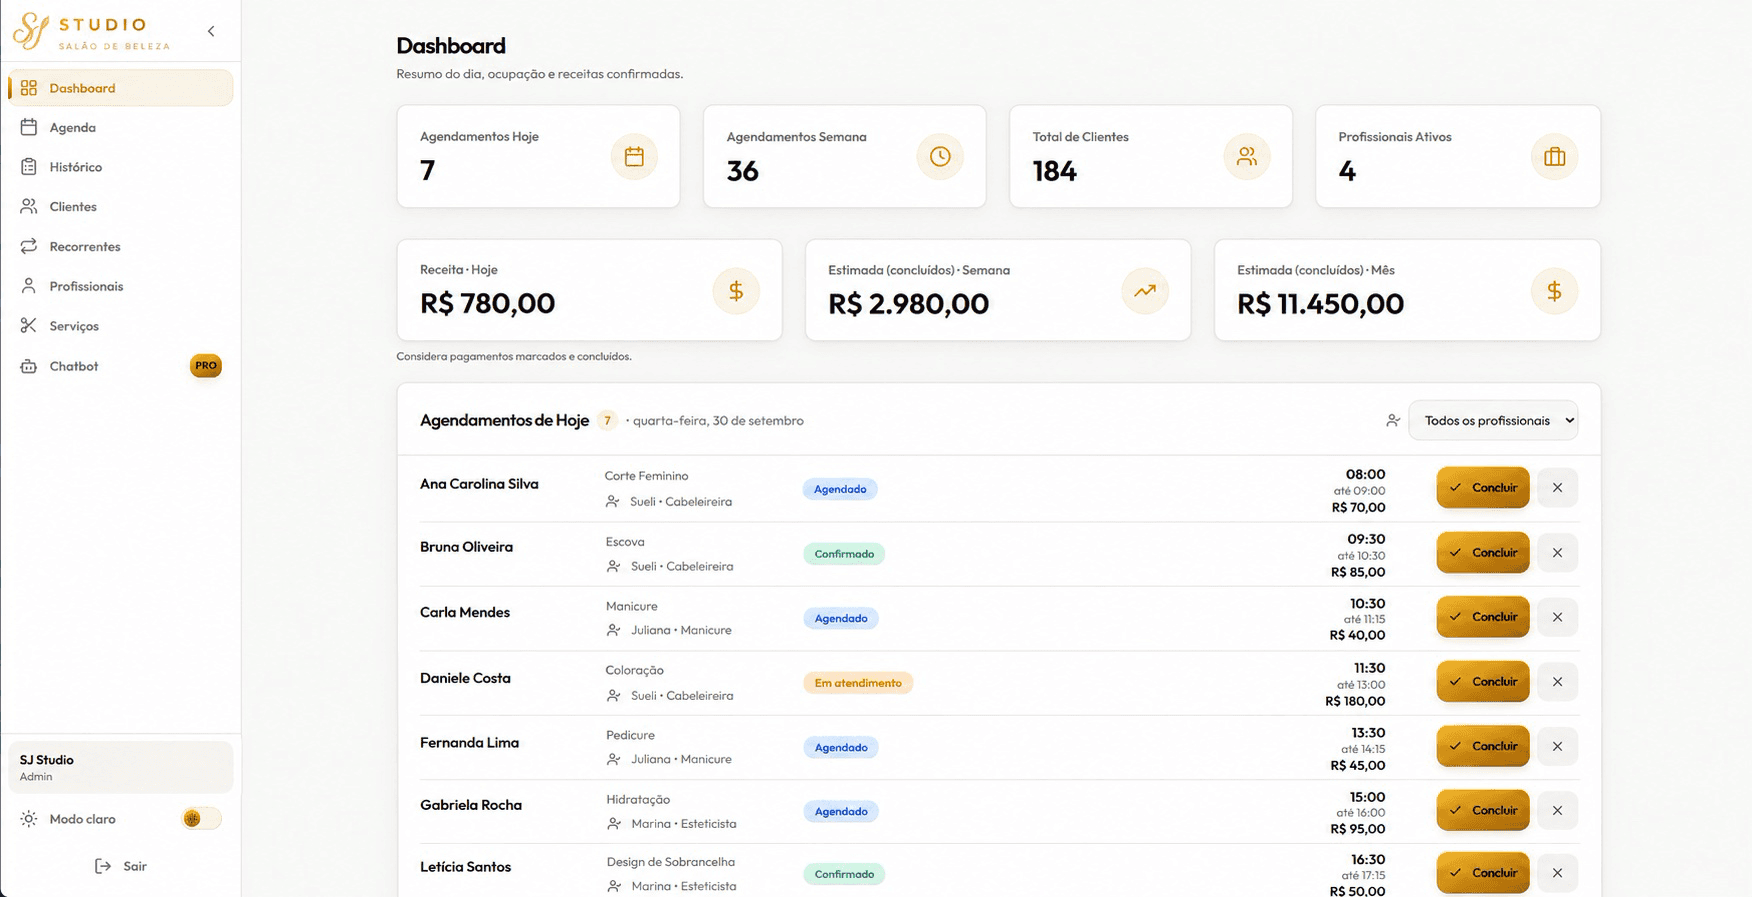The height and width of the screenshot is (897, 1752).
Task: Click the Sair logout button
Action: 121,866
